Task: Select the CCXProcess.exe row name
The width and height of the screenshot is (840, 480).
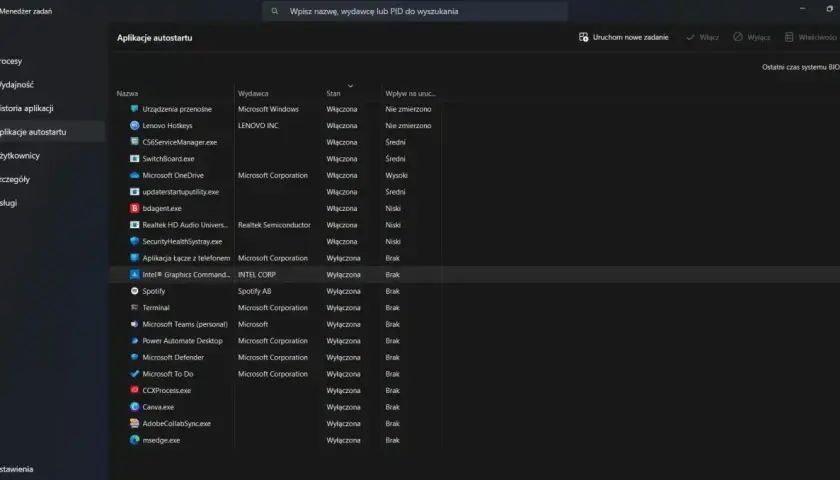Action: (167, 391)
